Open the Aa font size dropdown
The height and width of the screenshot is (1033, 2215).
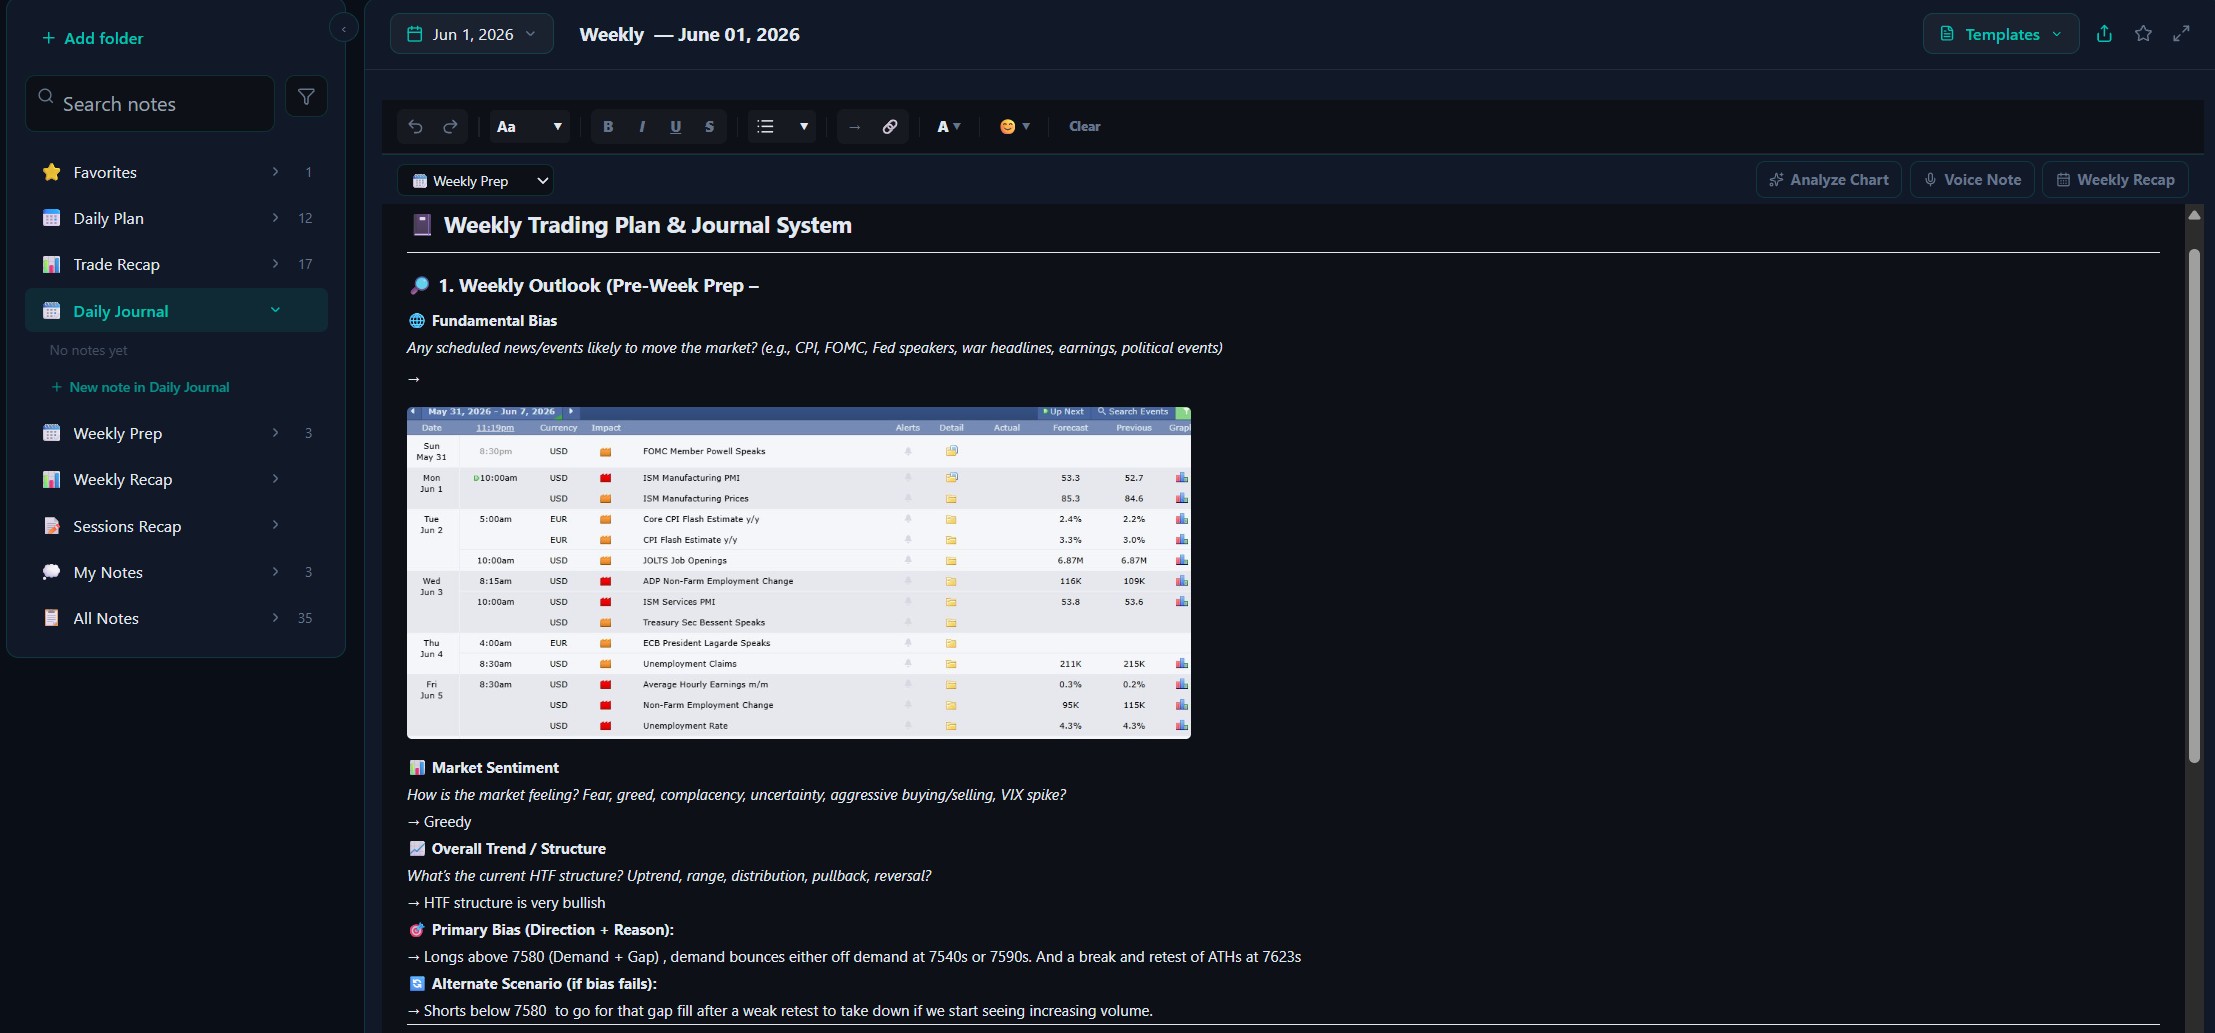click(x=530, y=127)
